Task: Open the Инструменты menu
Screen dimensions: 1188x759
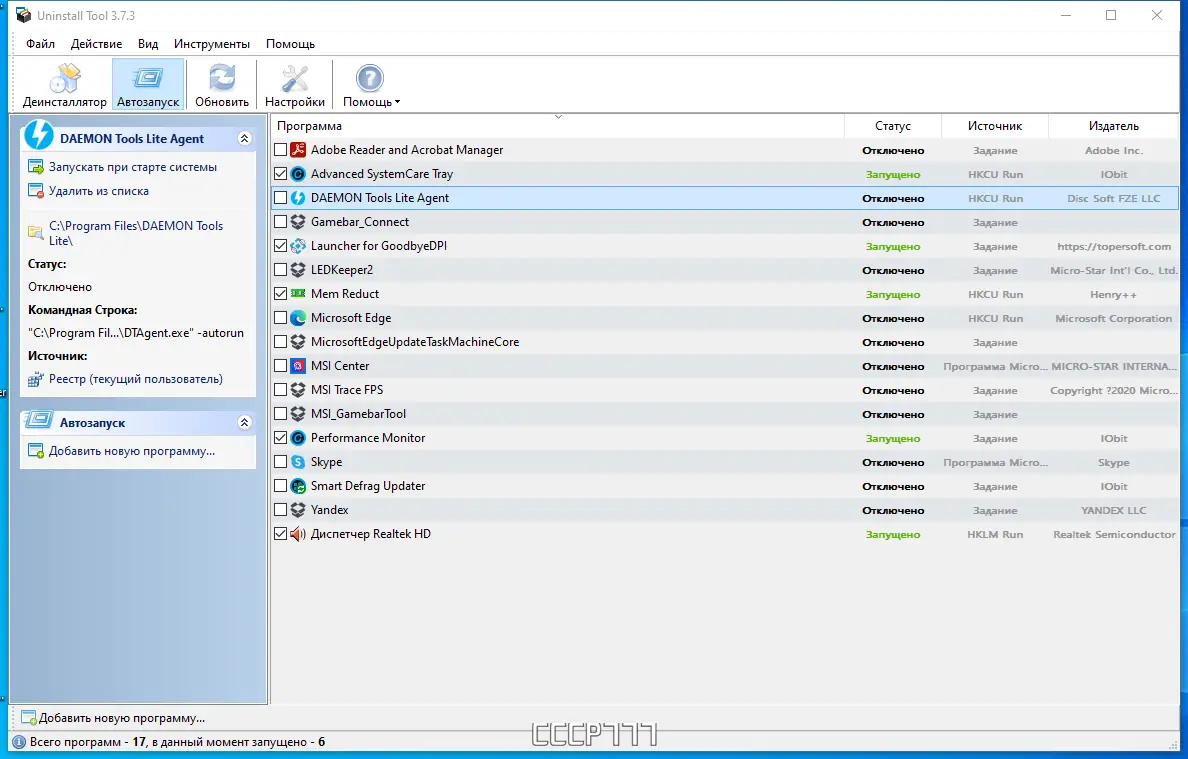Action: 211,44
